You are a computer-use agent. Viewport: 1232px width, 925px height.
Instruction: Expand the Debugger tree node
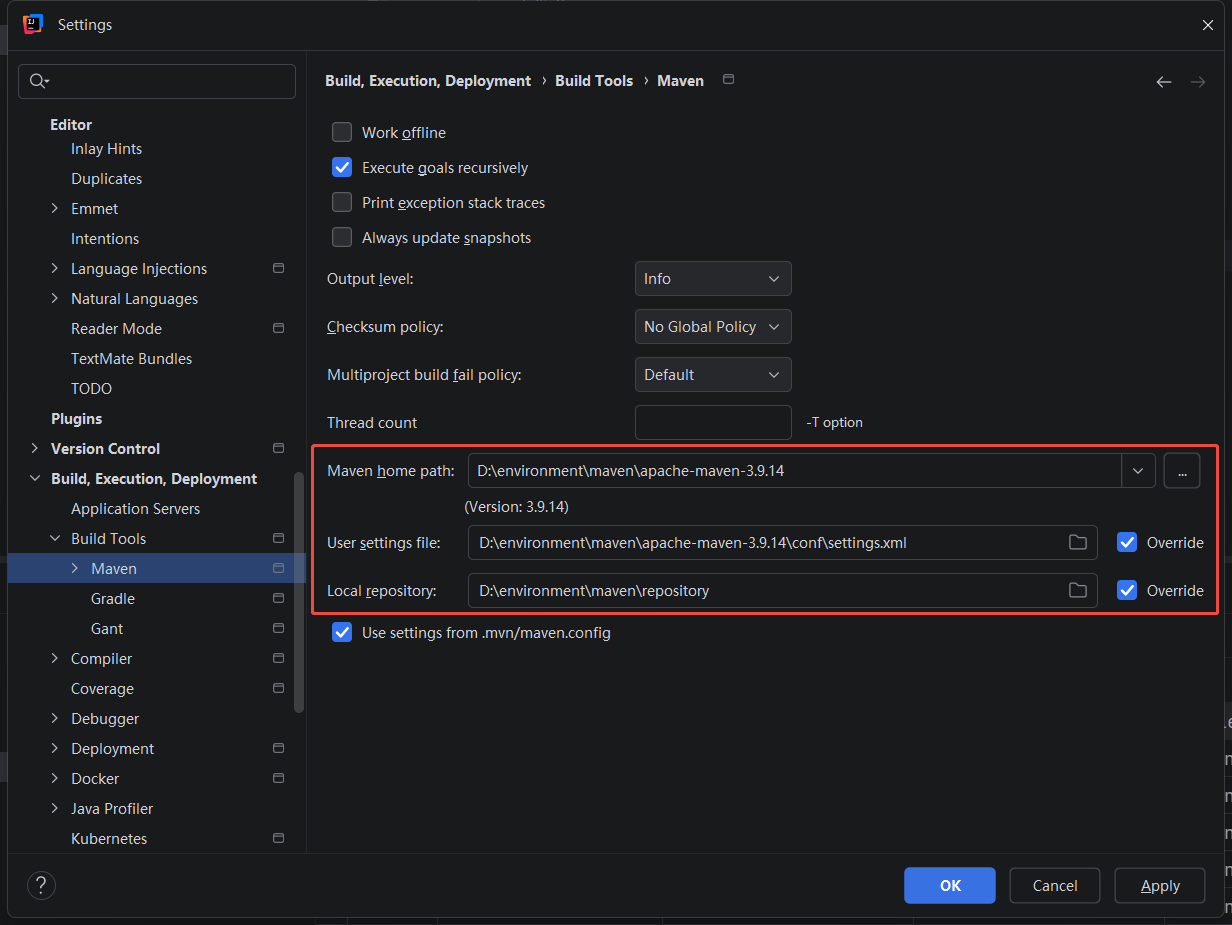[x=55, y=718]
